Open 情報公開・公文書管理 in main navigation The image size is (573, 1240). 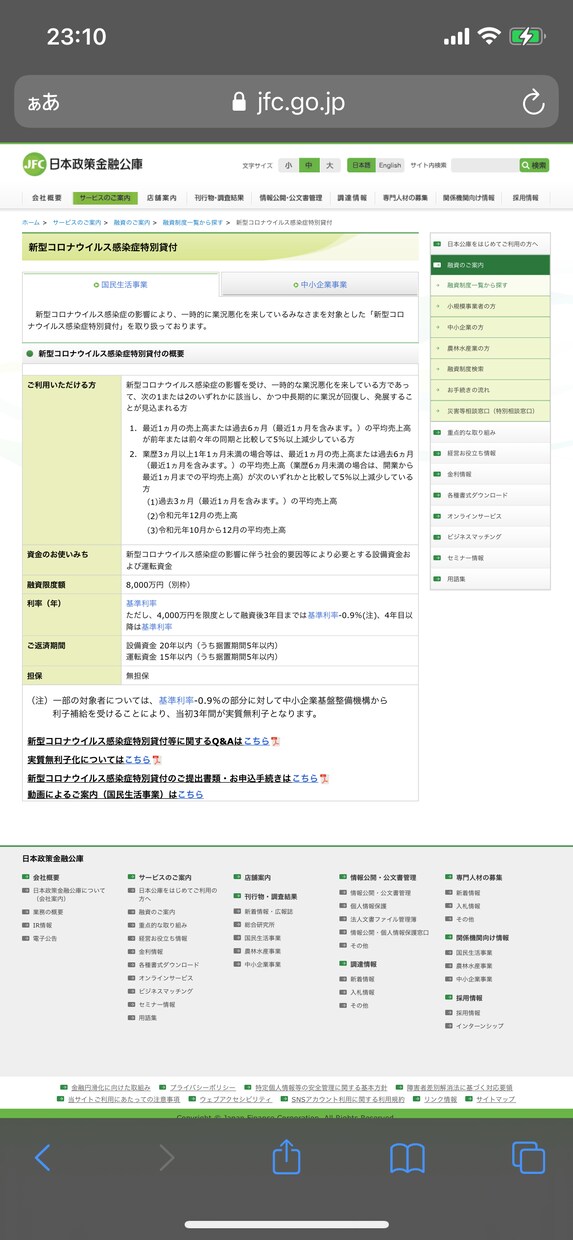click(x=290, y=198)
